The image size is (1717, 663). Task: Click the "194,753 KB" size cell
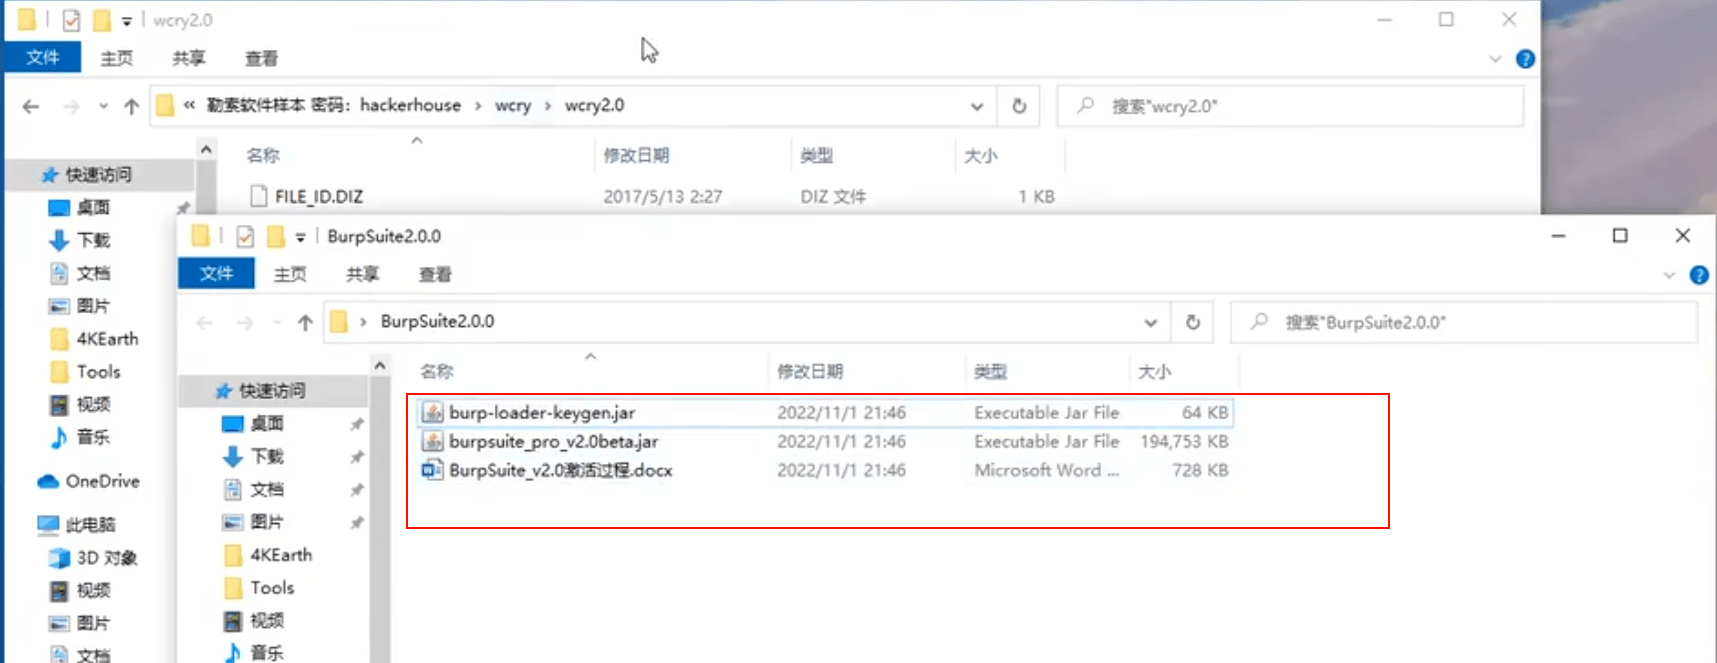tap(1184, 441)
